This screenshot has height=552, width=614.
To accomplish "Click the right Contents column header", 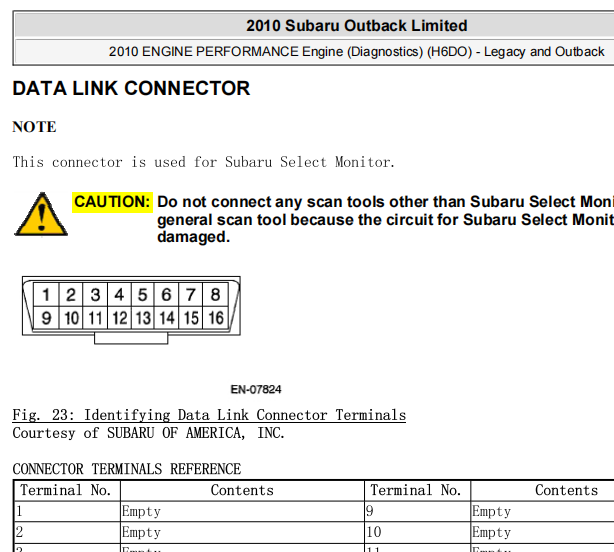I will 567,490.
